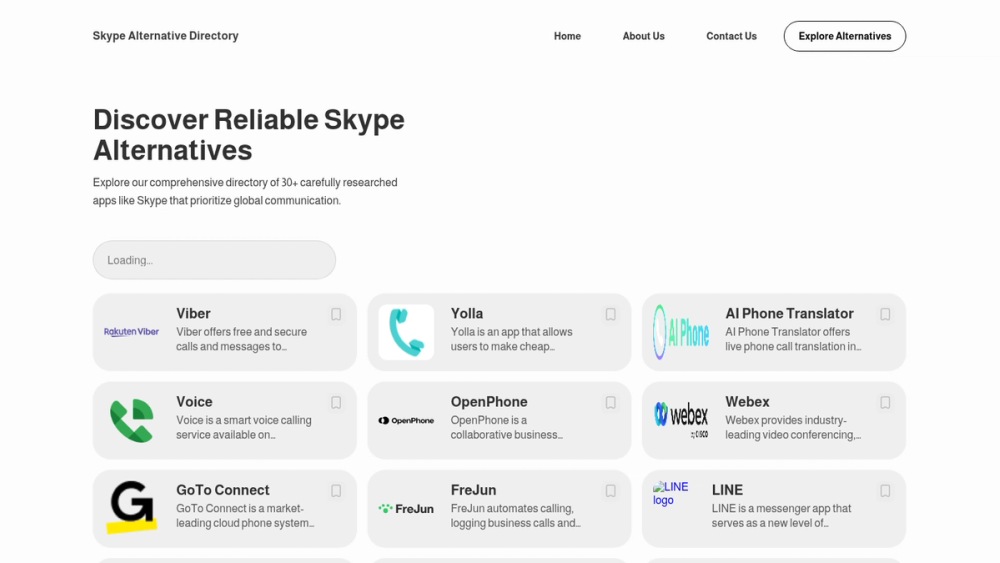Focus the Loading search field
Screen dimensions: 1000x563
coord(214,260)
